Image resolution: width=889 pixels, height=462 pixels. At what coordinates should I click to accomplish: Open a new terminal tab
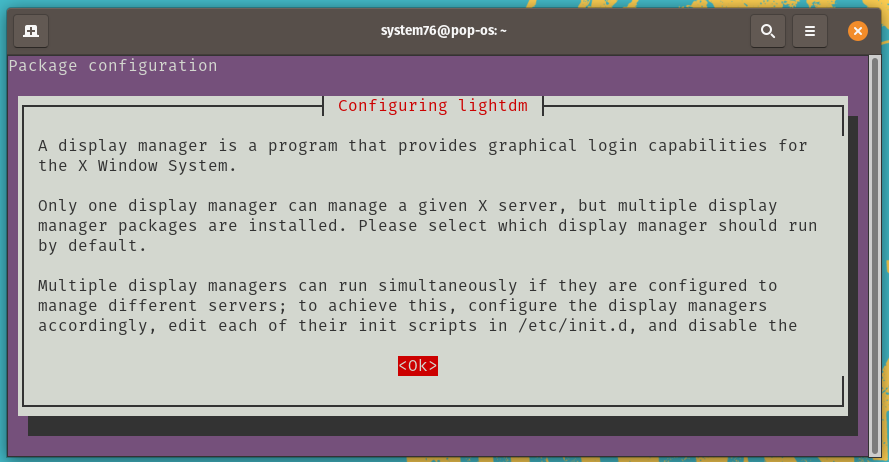[31, 31]
